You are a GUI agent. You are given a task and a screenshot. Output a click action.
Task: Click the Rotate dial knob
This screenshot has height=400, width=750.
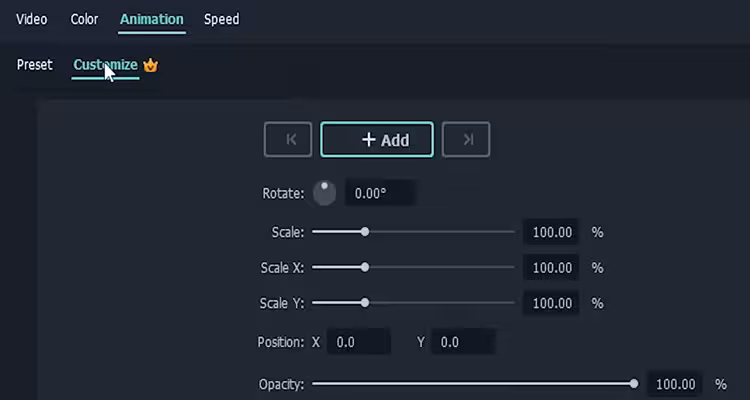pyautogui.click(x=325, y=193)
